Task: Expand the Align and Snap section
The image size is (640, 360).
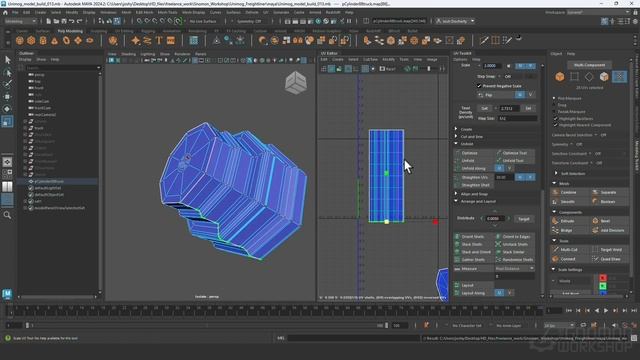Action: pos(456,193)
